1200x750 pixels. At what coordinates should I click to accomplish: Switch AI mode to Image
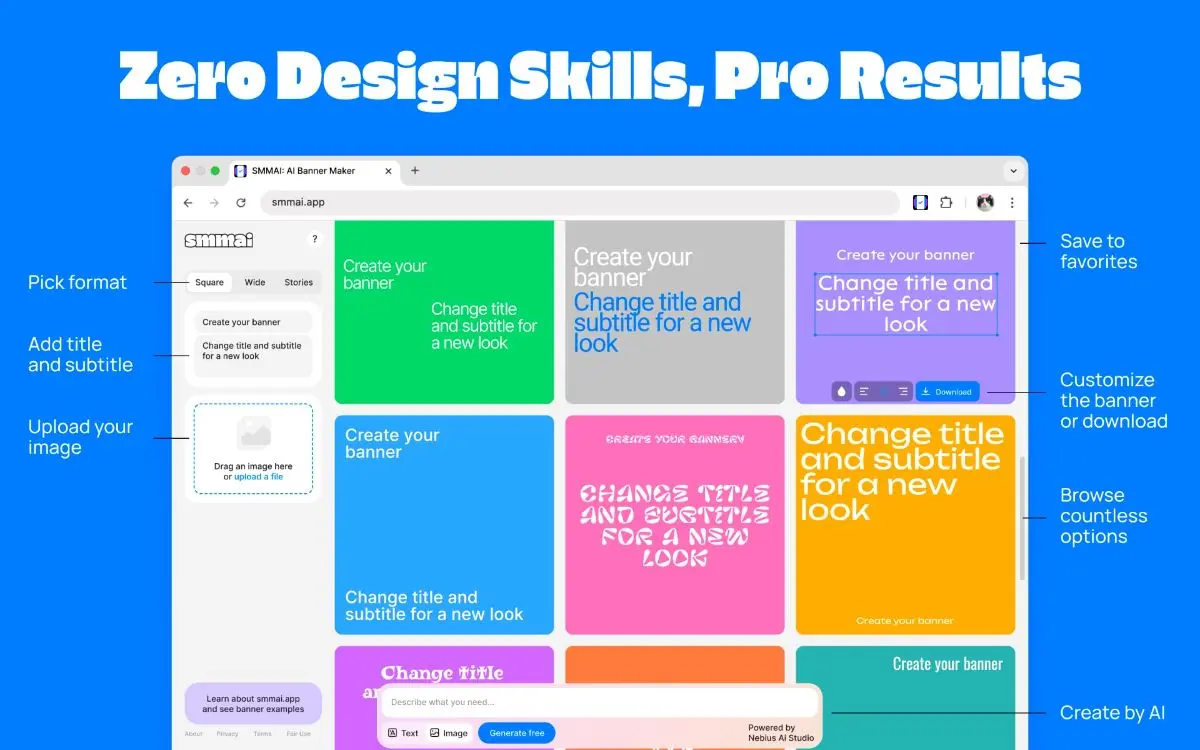(449, 733)
